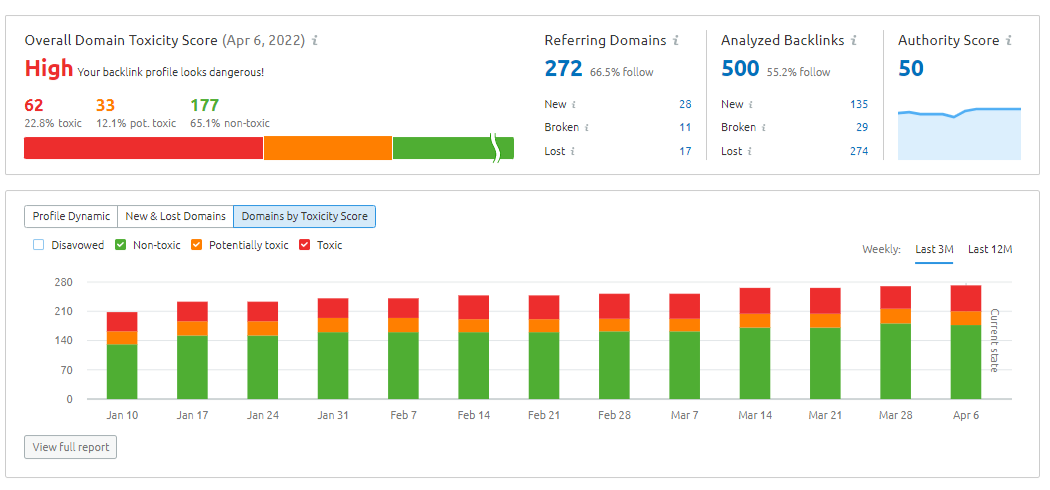Click red toxic segment of toxicity bar
Image resolution: width=1050 pixels, height=490 pixels.
tap(143, 148)
